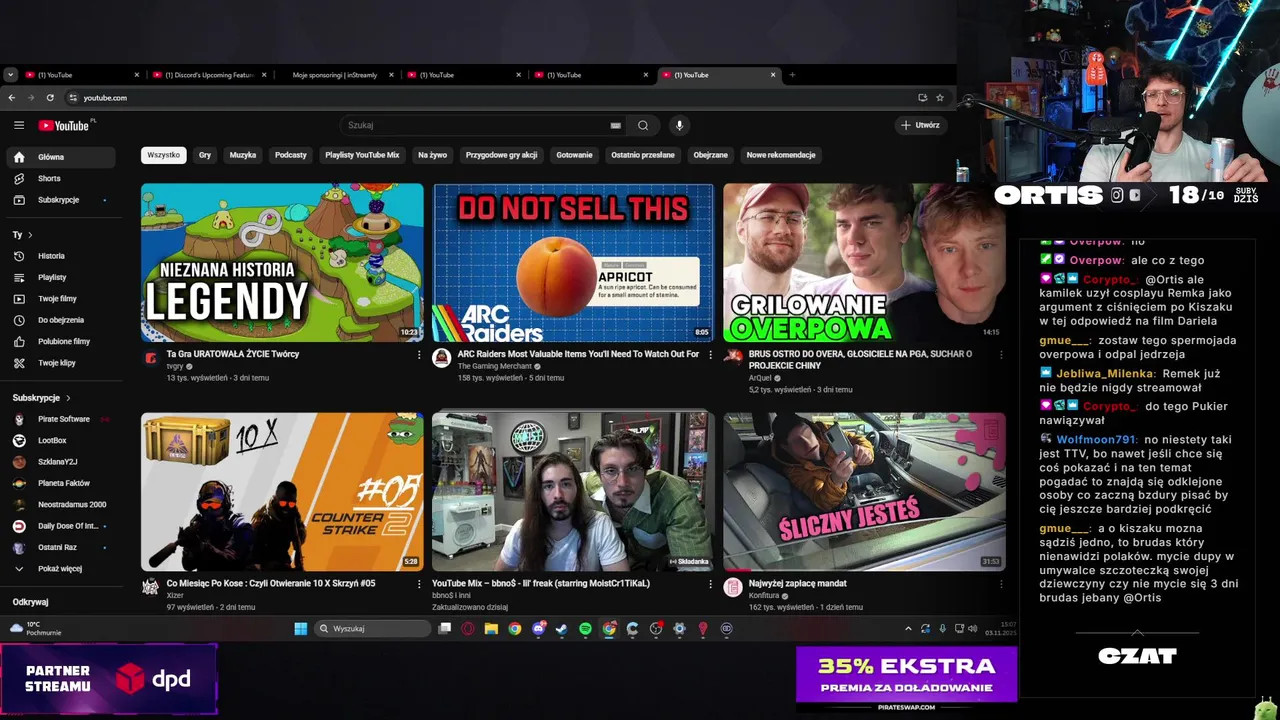Select the Playlisty YouTube Mix chip
Viewport: 1280px width, 720px height.
pos(362,155)
